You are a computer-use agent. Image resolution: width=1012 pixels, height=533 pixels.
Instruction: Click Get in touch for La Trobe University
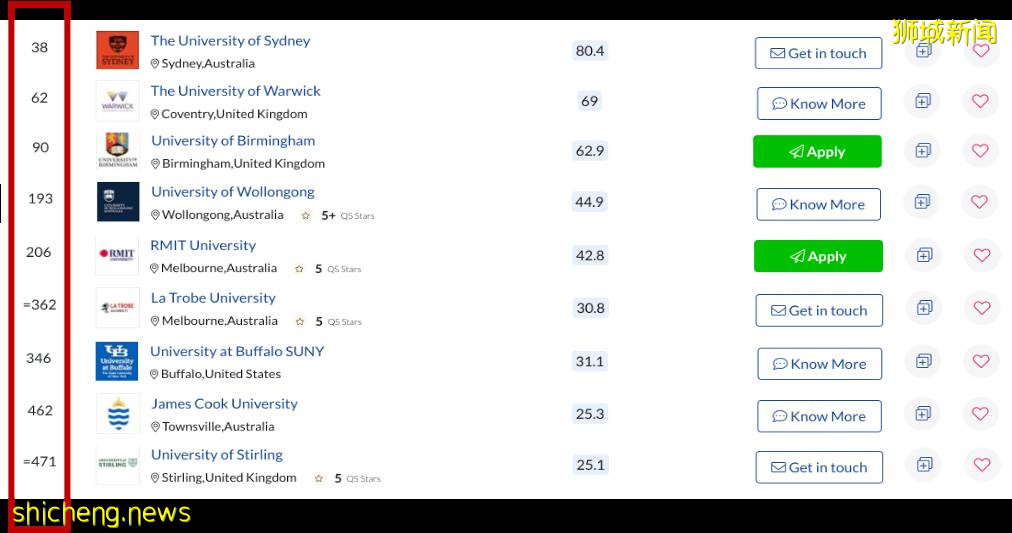818,311
